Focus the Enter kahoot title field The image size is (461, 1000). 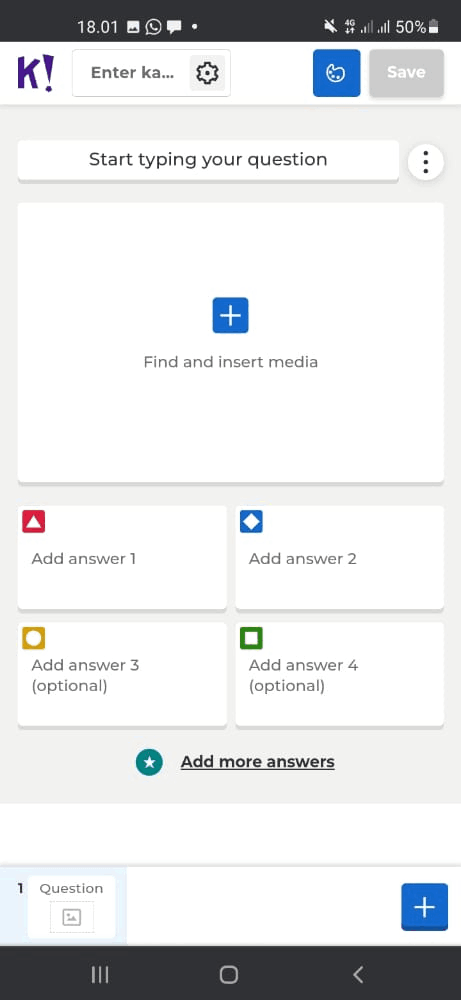[132, 73]
